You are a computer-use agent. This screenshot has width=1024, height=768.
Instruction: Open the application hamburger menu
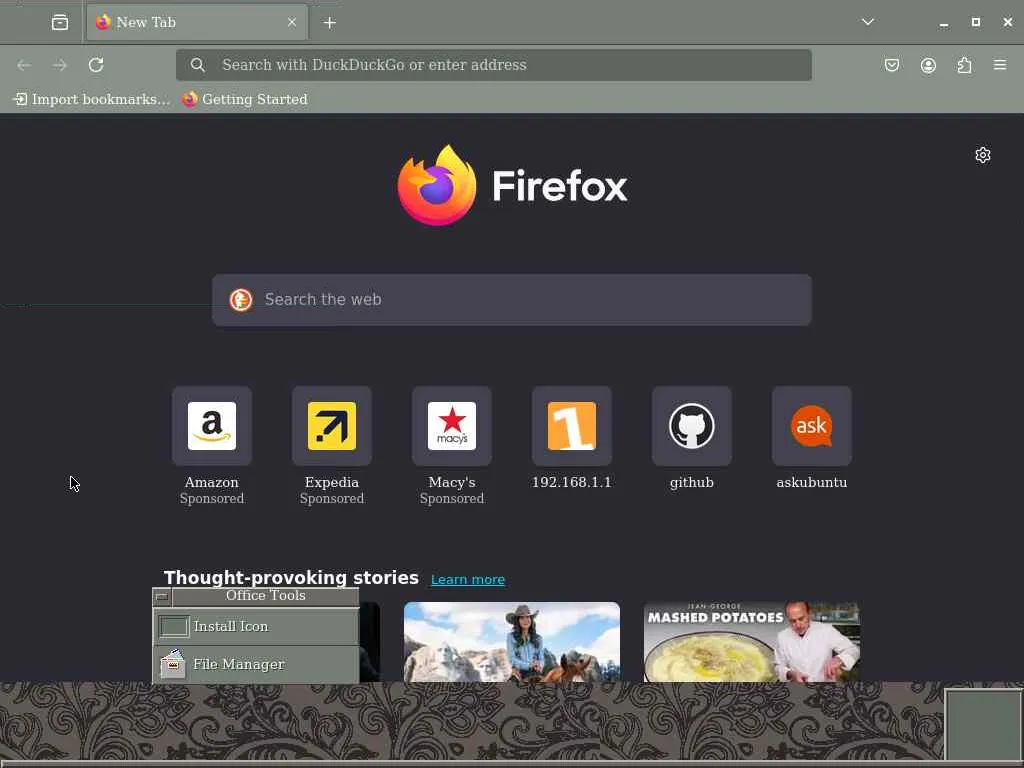[1000, 65]
